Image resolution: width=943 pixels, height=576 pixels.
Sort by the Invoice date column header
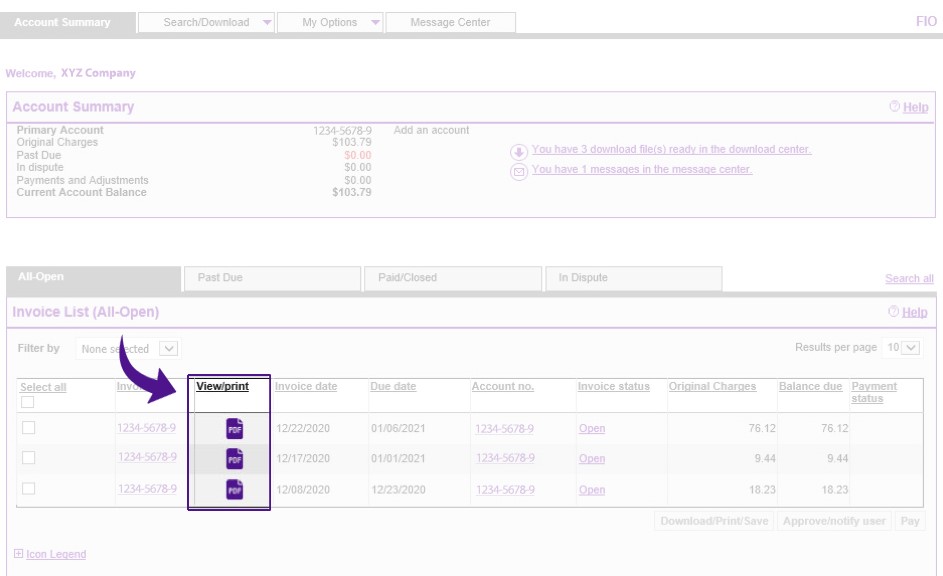click(x=306, y=386)
